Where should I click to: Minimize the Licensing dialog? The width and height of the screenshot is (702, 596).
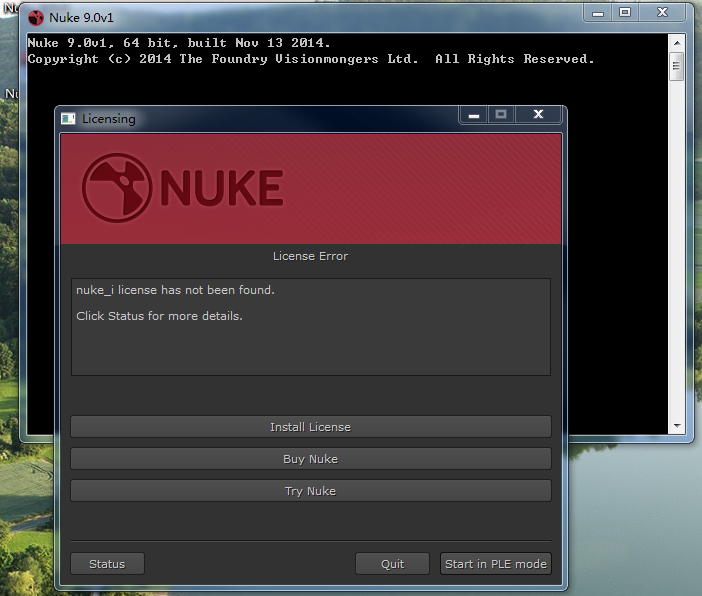point(474,115)
